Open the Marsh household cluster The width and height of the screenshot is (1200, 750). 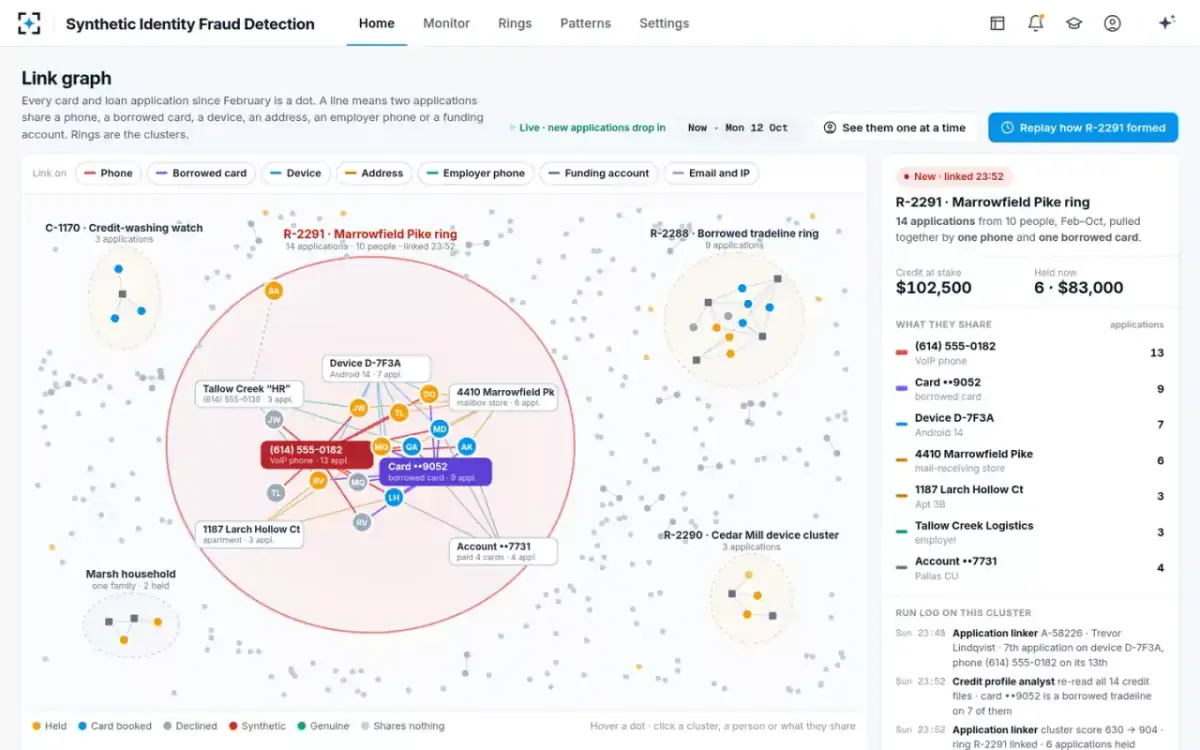tap(130, 626)
